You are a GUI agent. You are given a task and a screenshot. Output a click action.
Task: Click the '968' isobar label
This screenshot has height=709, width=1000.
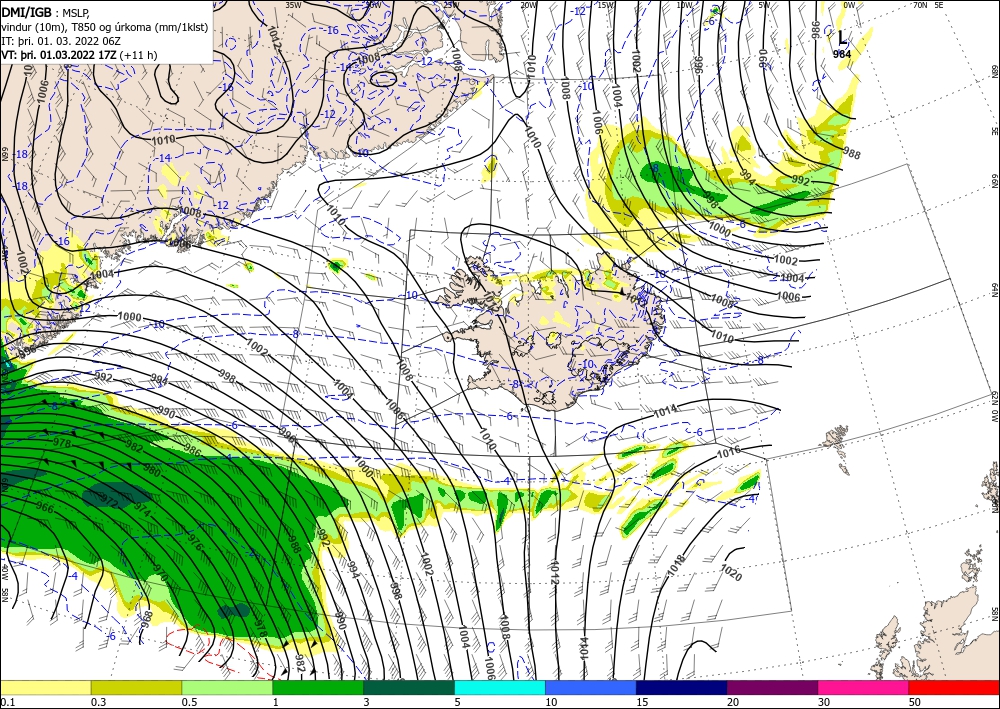point(147,619)
